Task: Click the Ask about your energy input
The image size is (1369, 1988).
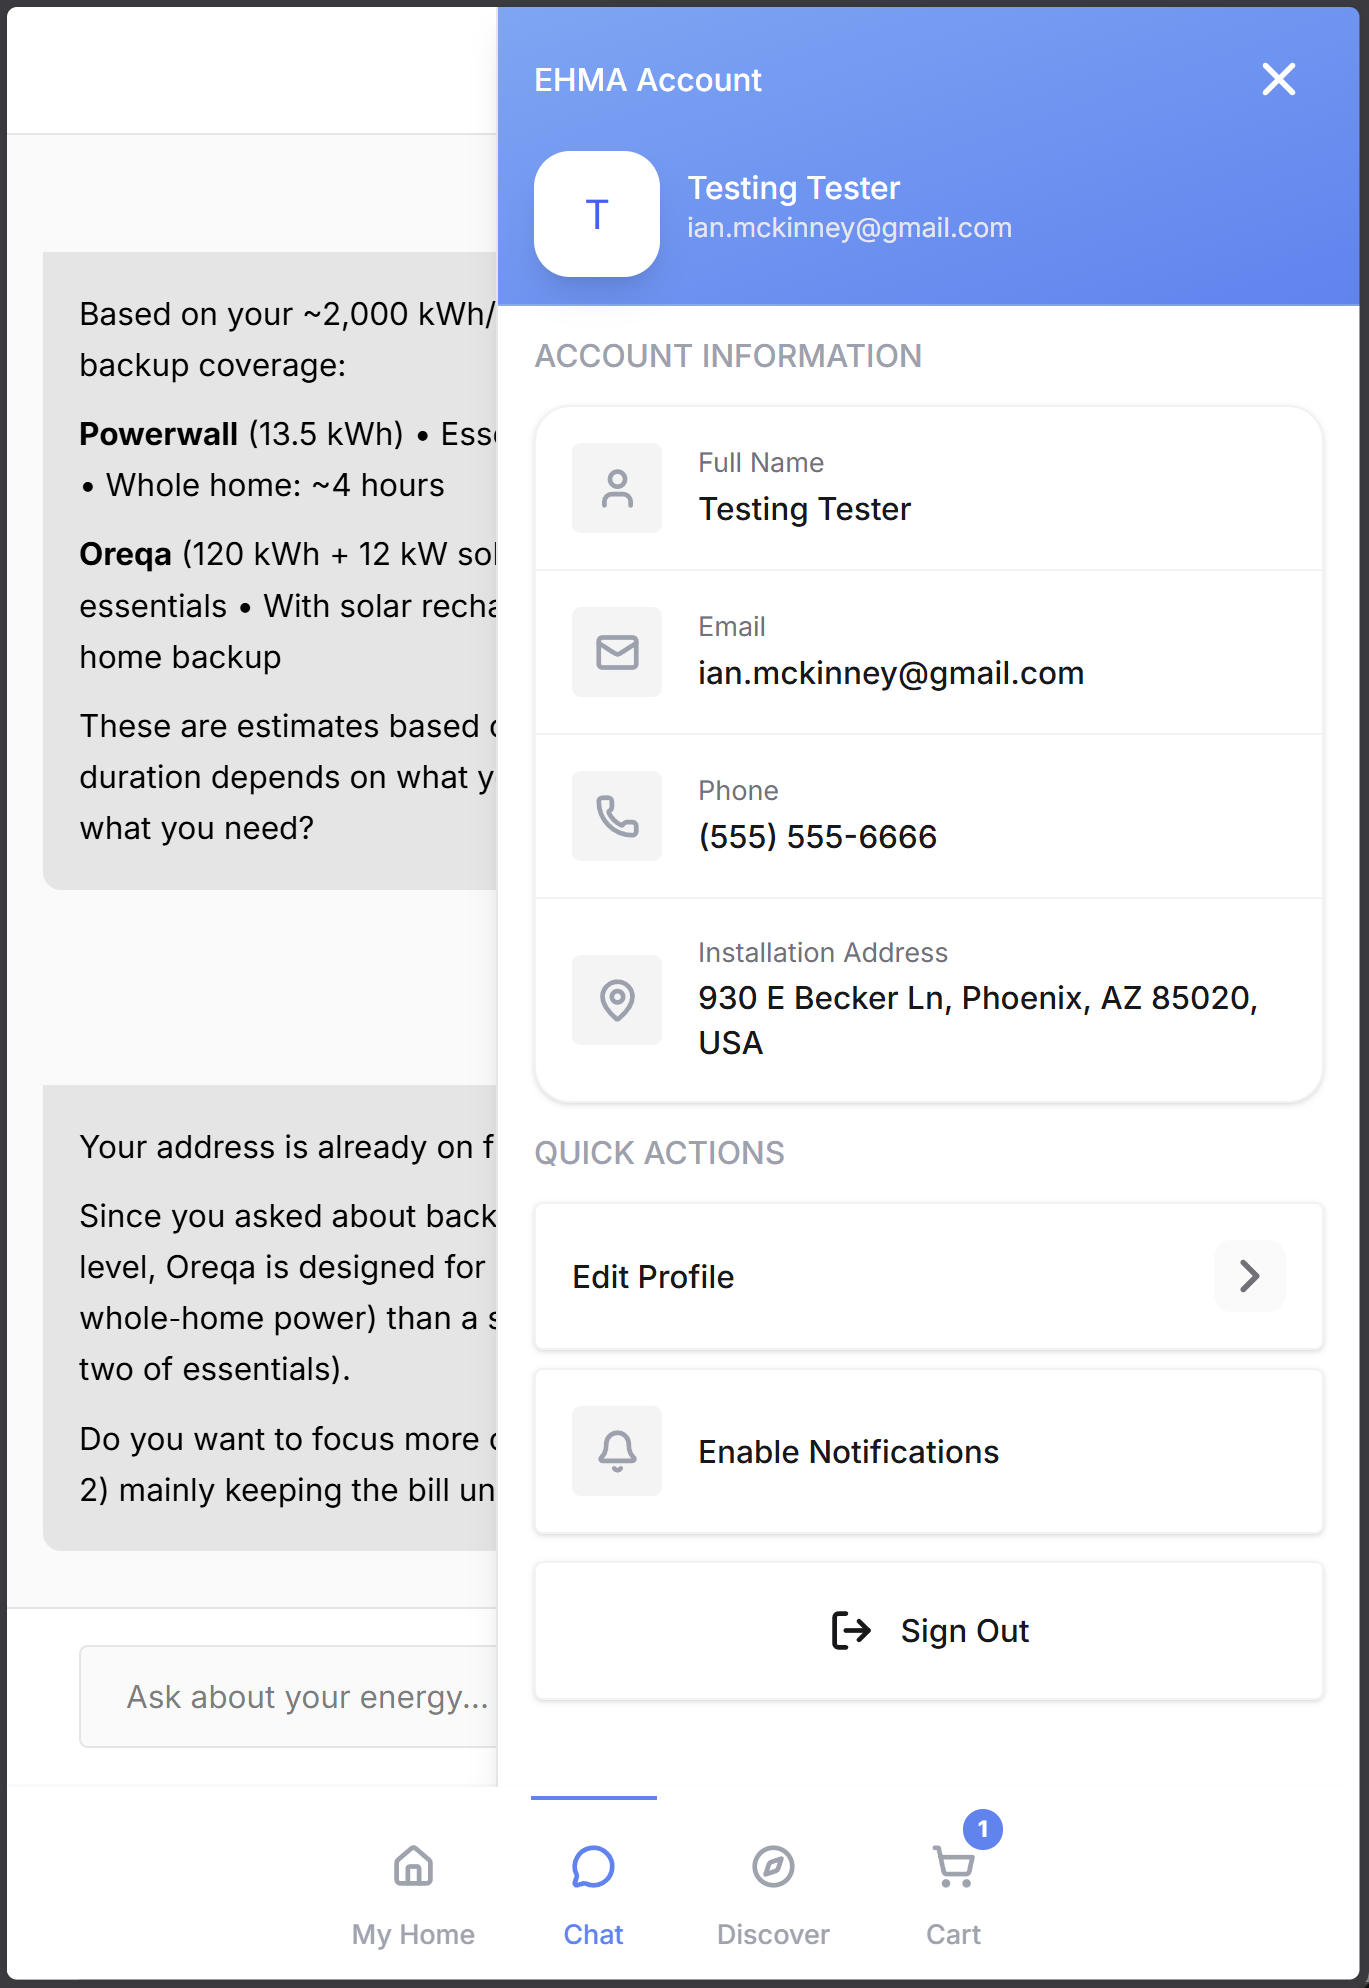Action: pos(290,1697)
